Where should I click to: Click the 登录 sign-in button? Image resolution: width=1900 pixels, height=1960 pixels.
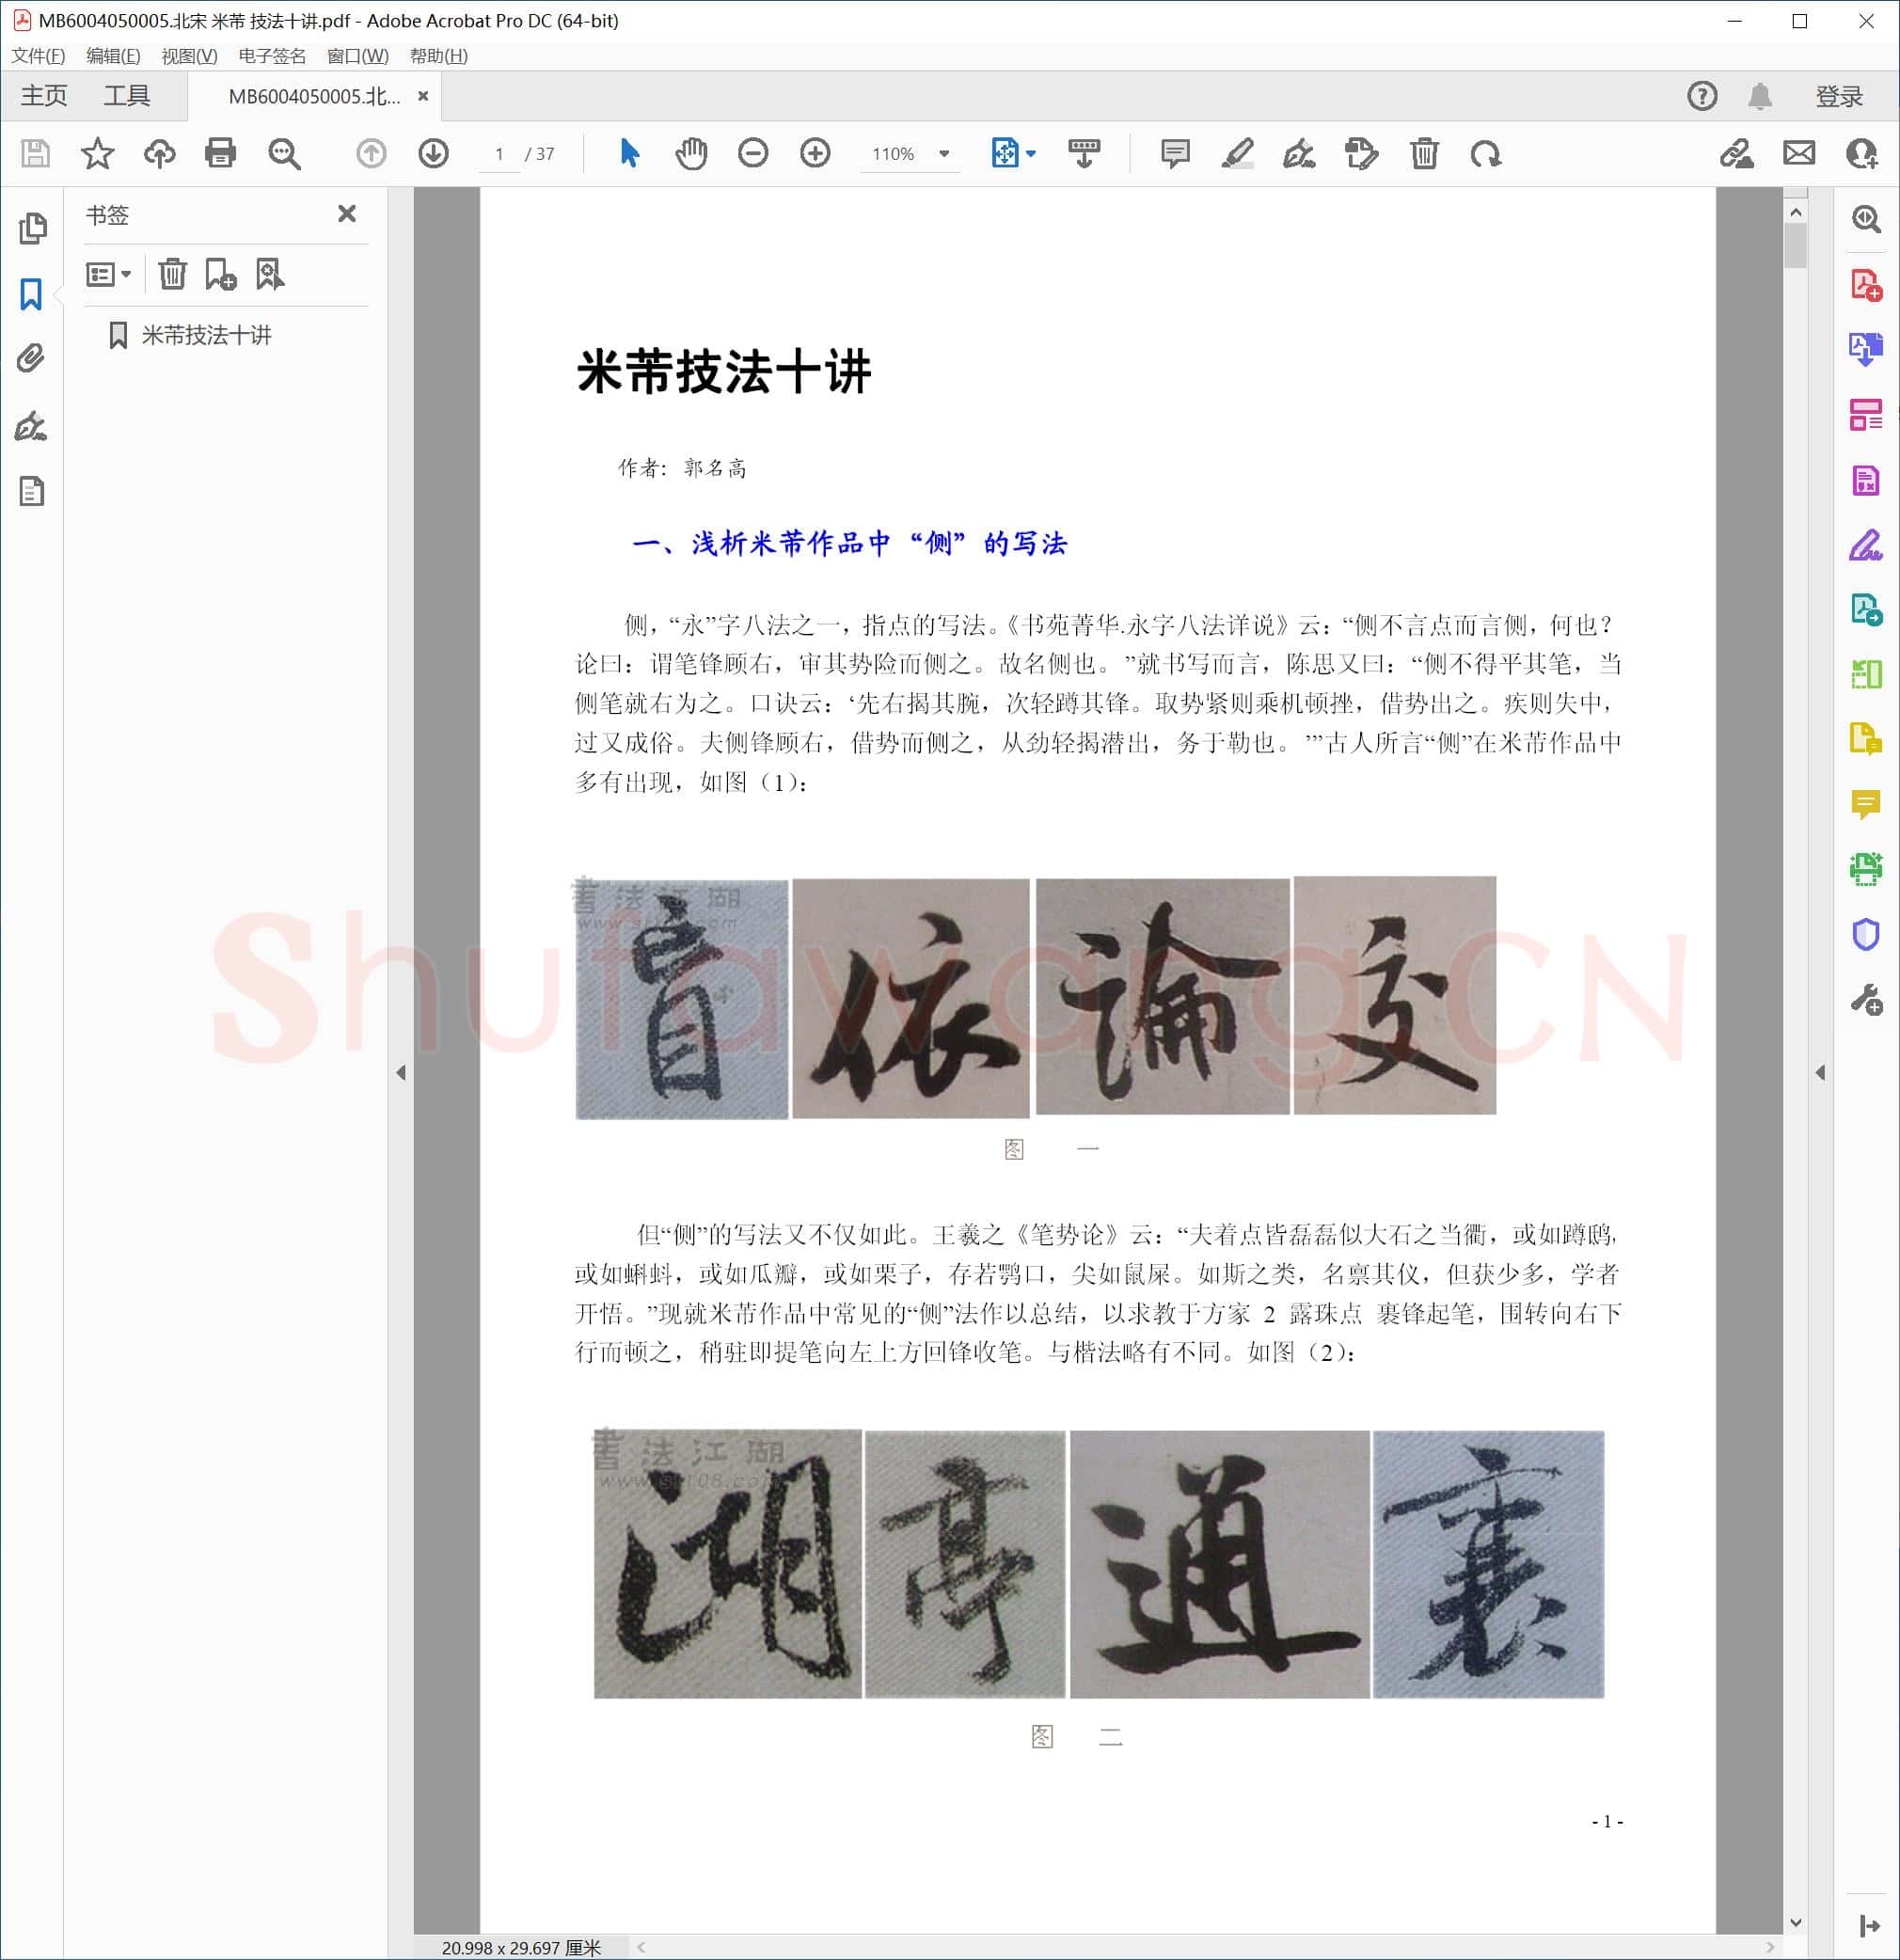pos(1839,96)
